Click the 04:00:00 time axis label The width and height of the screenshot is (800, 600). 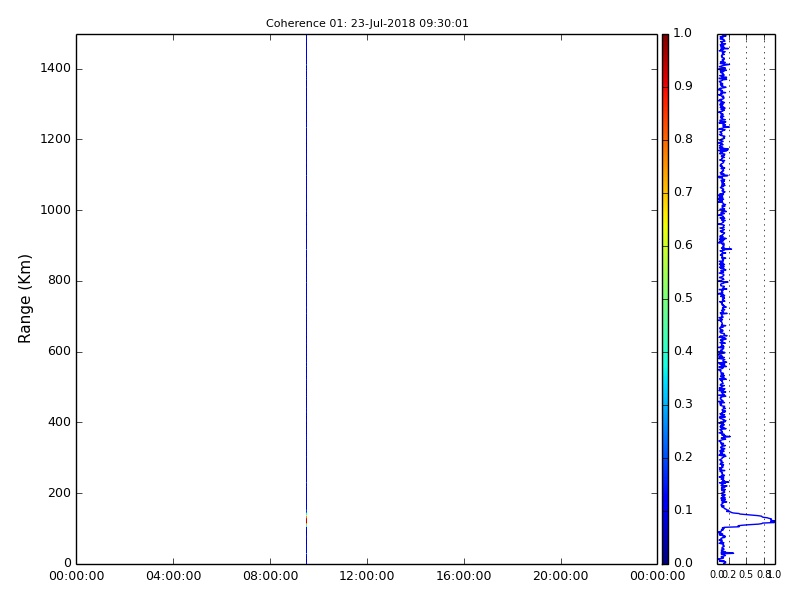(173, 576)
